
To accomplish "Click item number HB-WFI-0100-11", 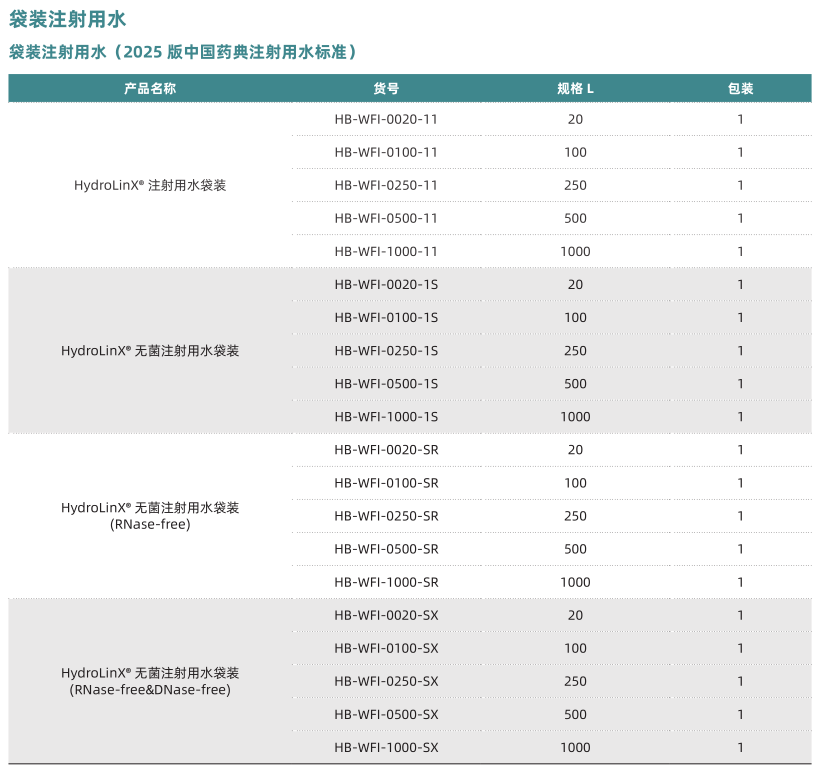I will pyautogui.click(x=386, y=152).
